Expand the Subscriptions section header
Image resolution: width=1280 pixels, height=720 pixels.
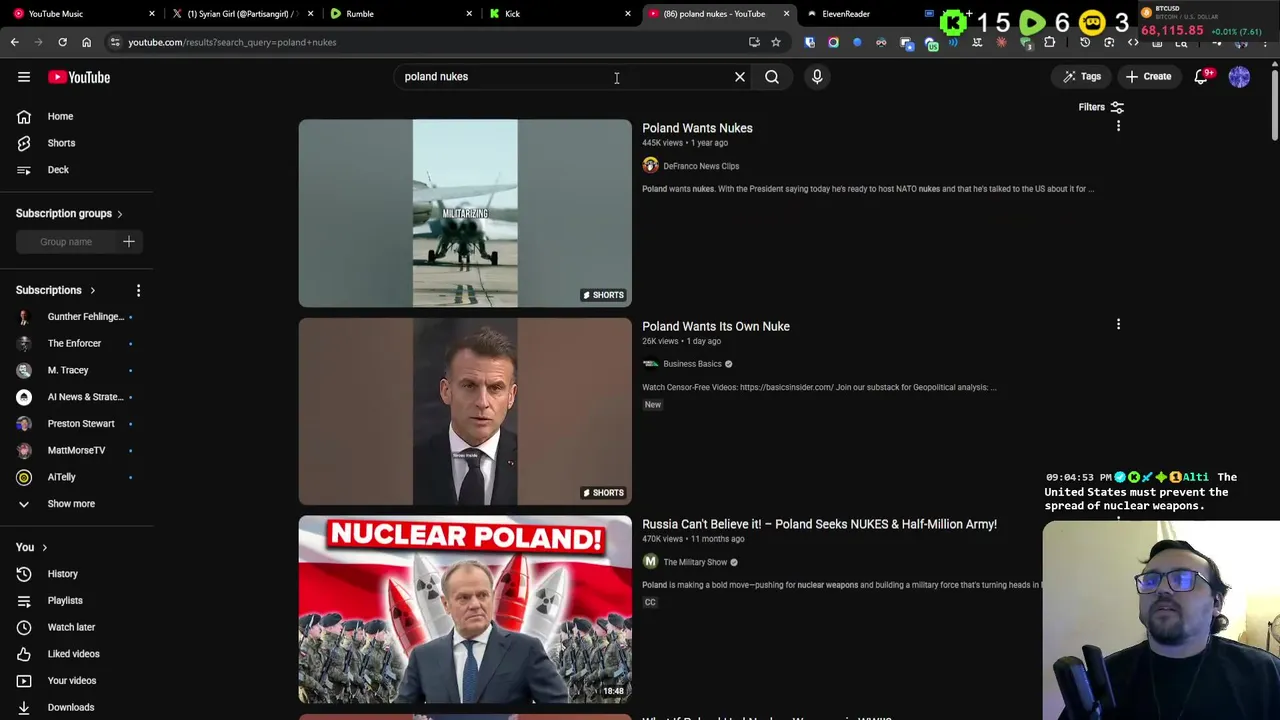56,290
